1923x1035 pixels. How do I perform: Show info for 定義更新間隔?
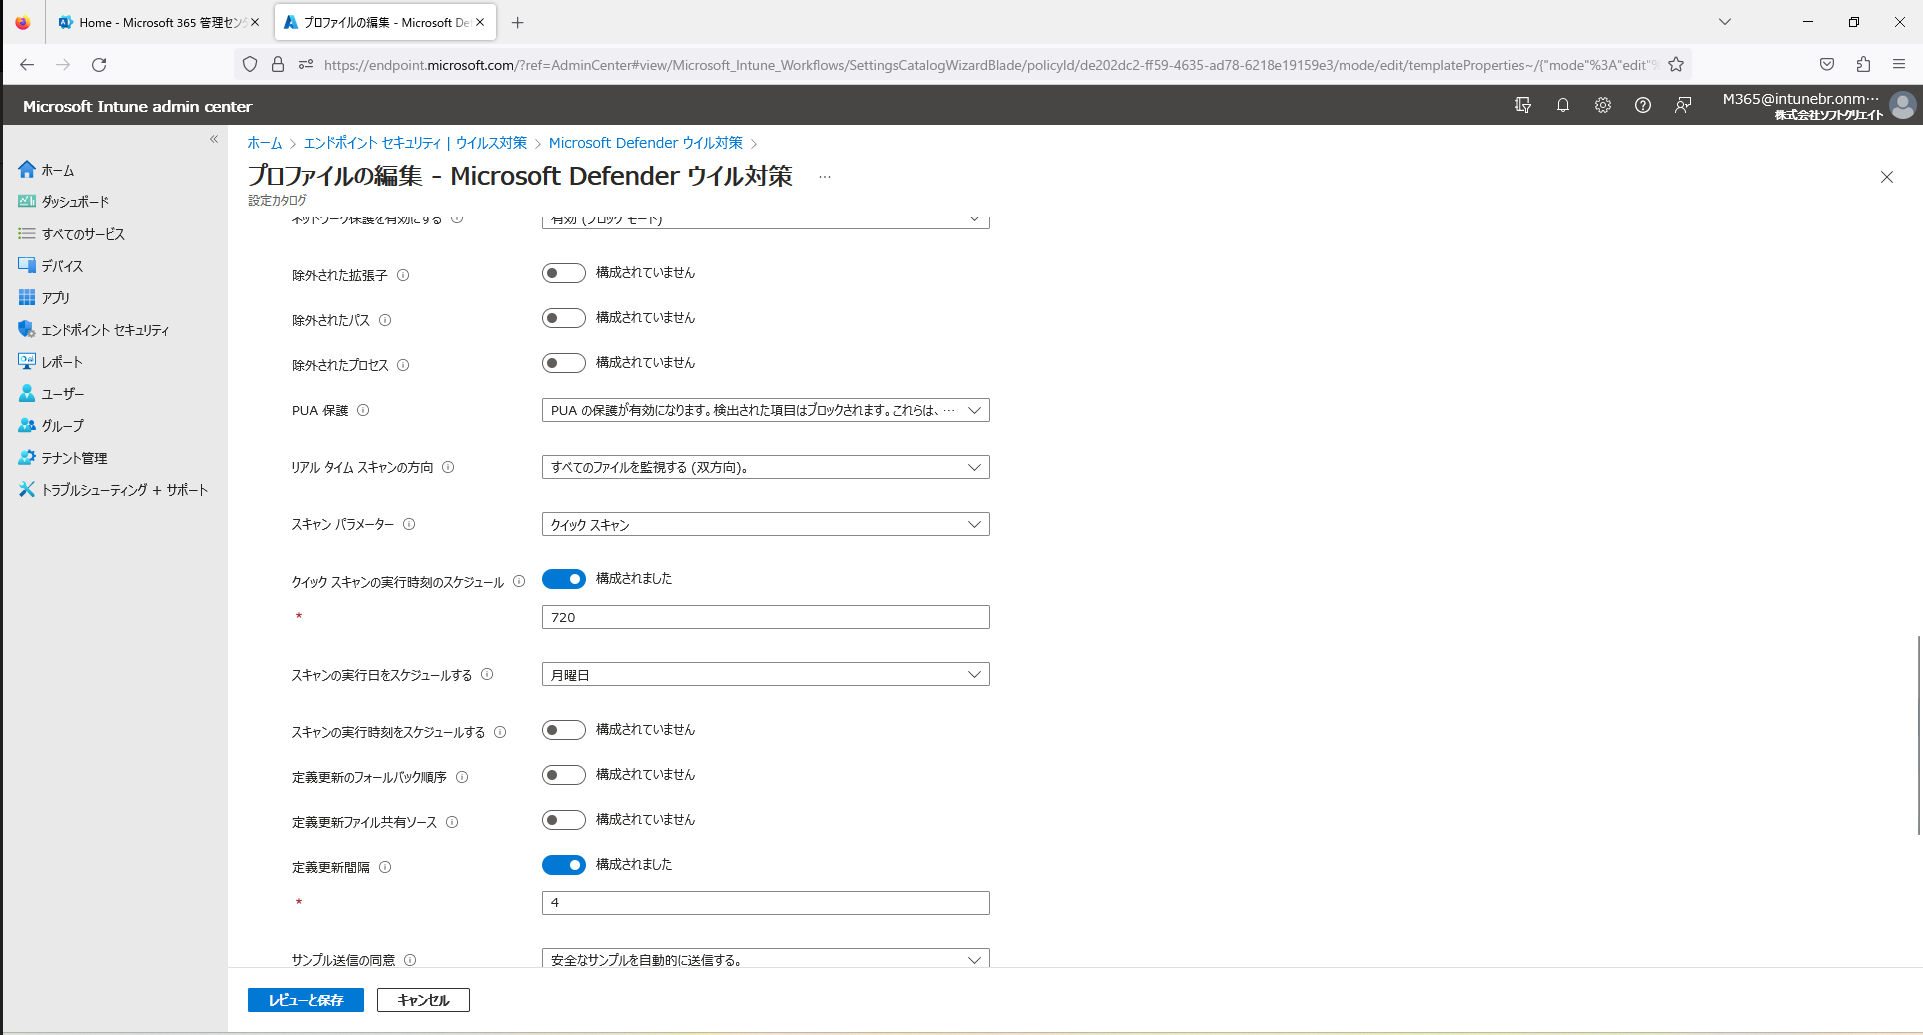tap(385, 867)
